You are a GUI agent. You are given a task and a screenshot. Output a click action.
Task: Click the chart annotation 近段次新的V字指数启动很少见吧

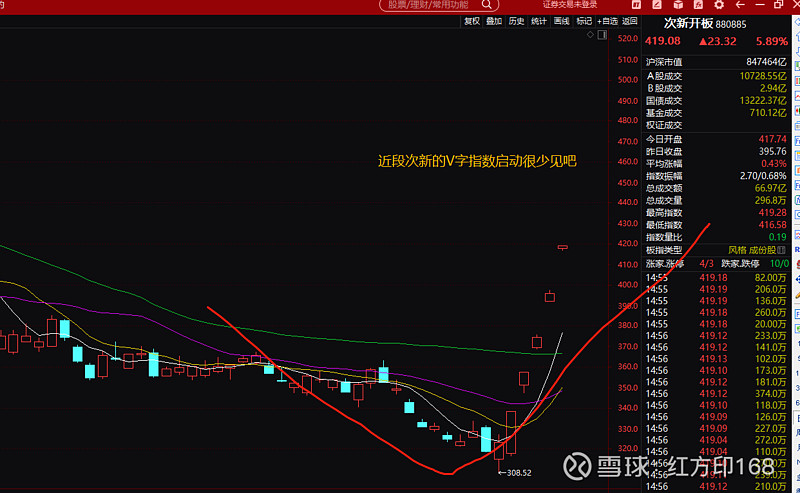click(x=477, y=161)
